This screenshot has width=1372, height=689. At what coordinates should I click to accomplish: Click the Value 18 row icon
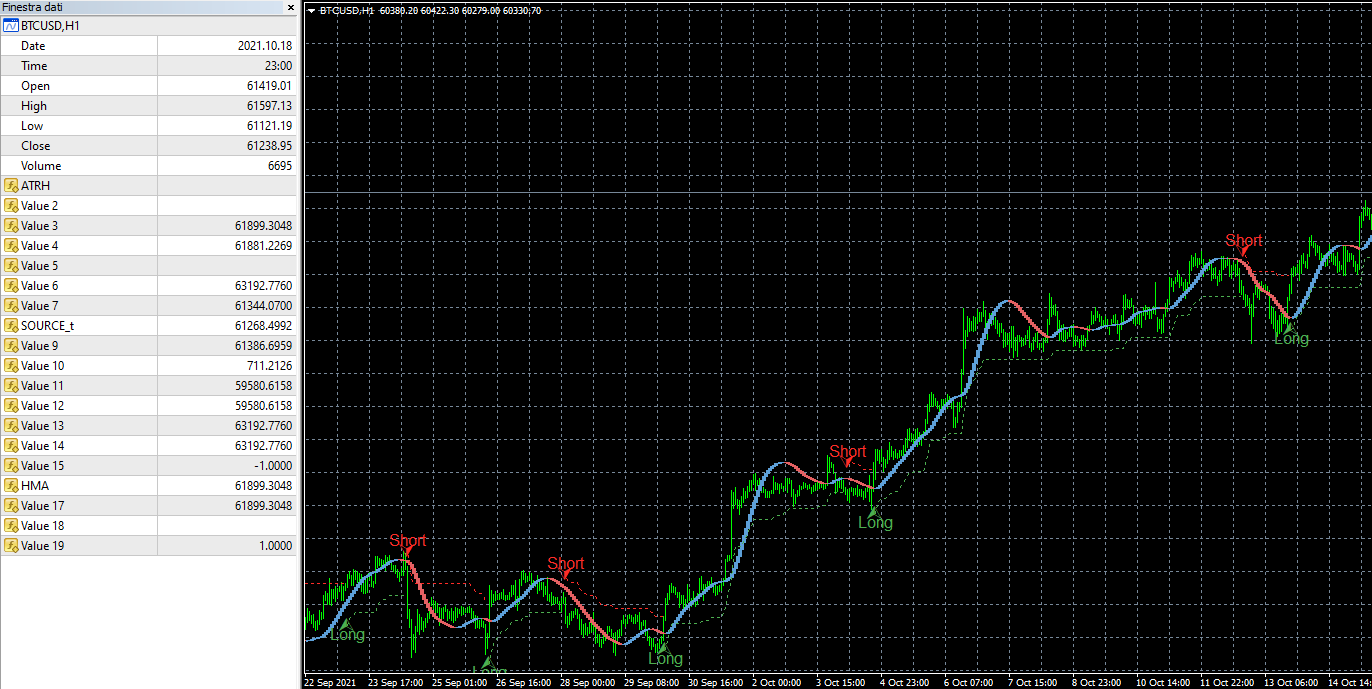pos(11,525)
